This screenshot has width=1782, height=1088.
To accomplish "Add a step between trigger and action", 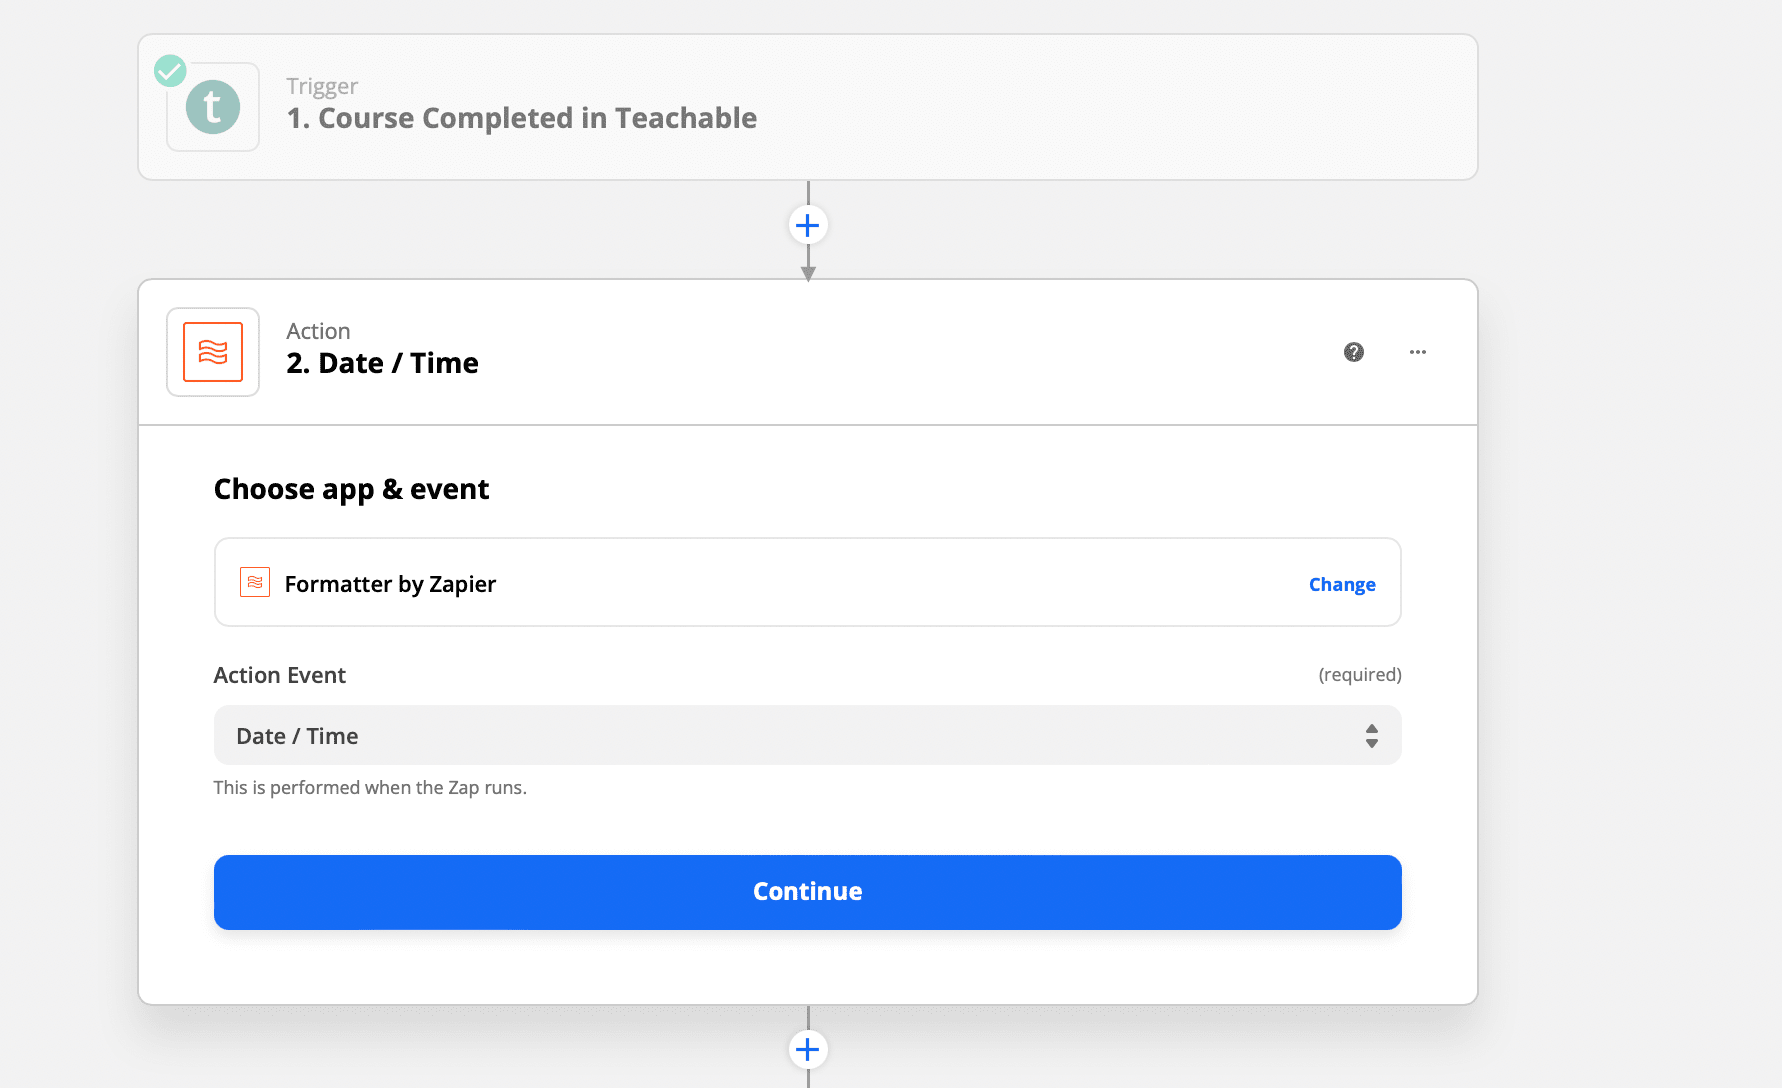I will (808, 225).
